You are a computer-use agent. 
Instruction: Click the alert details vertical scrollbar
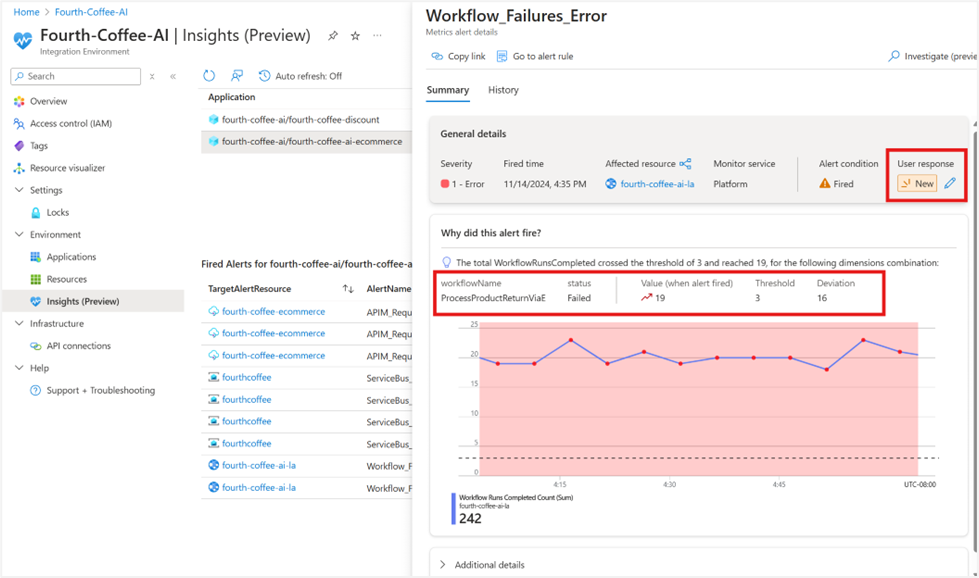pyautogui.click(x=975, y=337)
